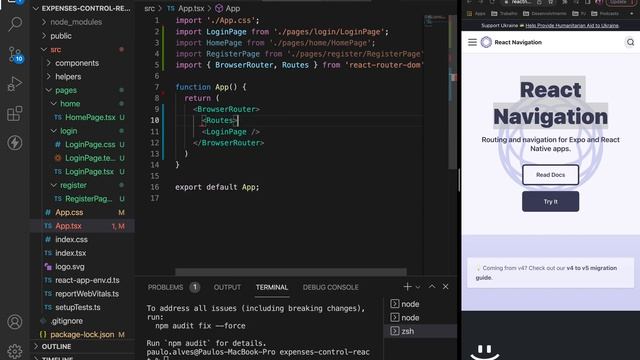Open HomePage.tsx file
640x360 pixels.
[x=90, y=118]
